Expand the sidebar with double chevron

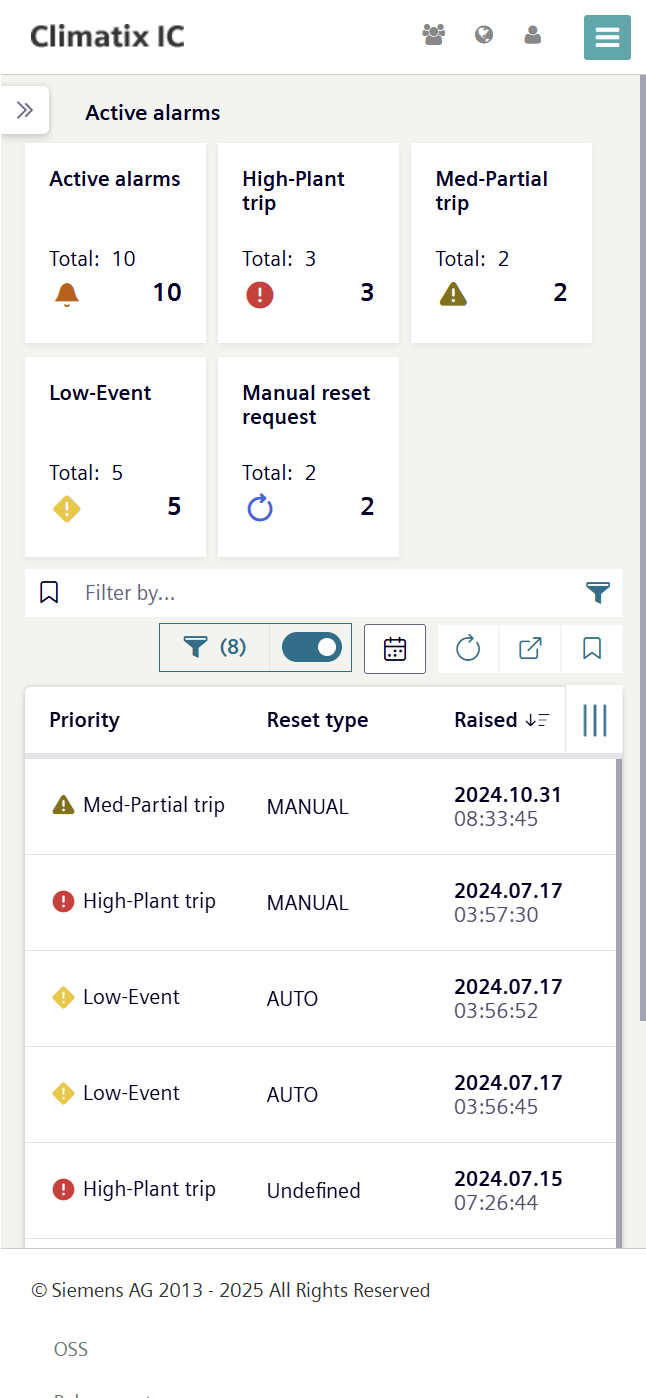point(25,110)
